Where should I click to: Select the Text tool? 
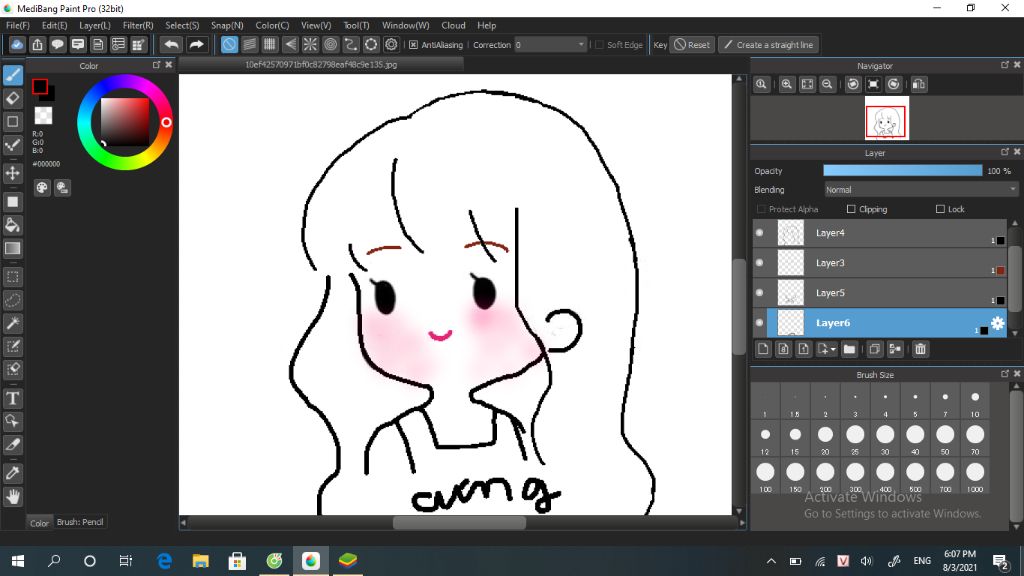(x=12, y=398)
